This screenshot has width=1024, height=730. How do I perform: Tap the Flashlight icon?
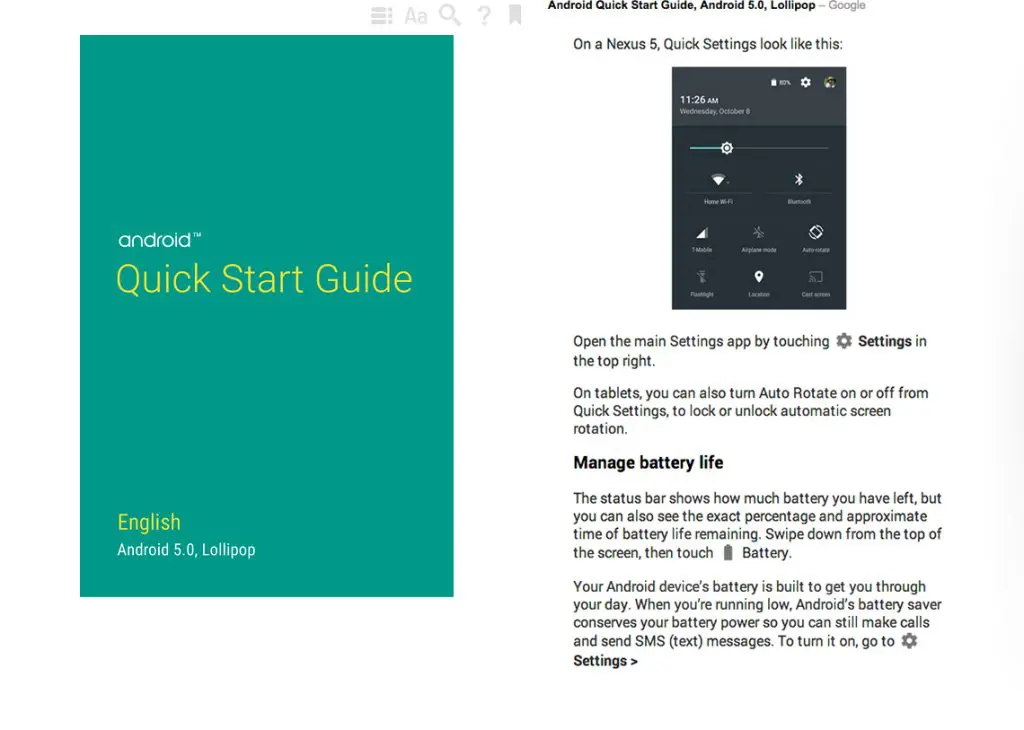[x=702, y=277]
